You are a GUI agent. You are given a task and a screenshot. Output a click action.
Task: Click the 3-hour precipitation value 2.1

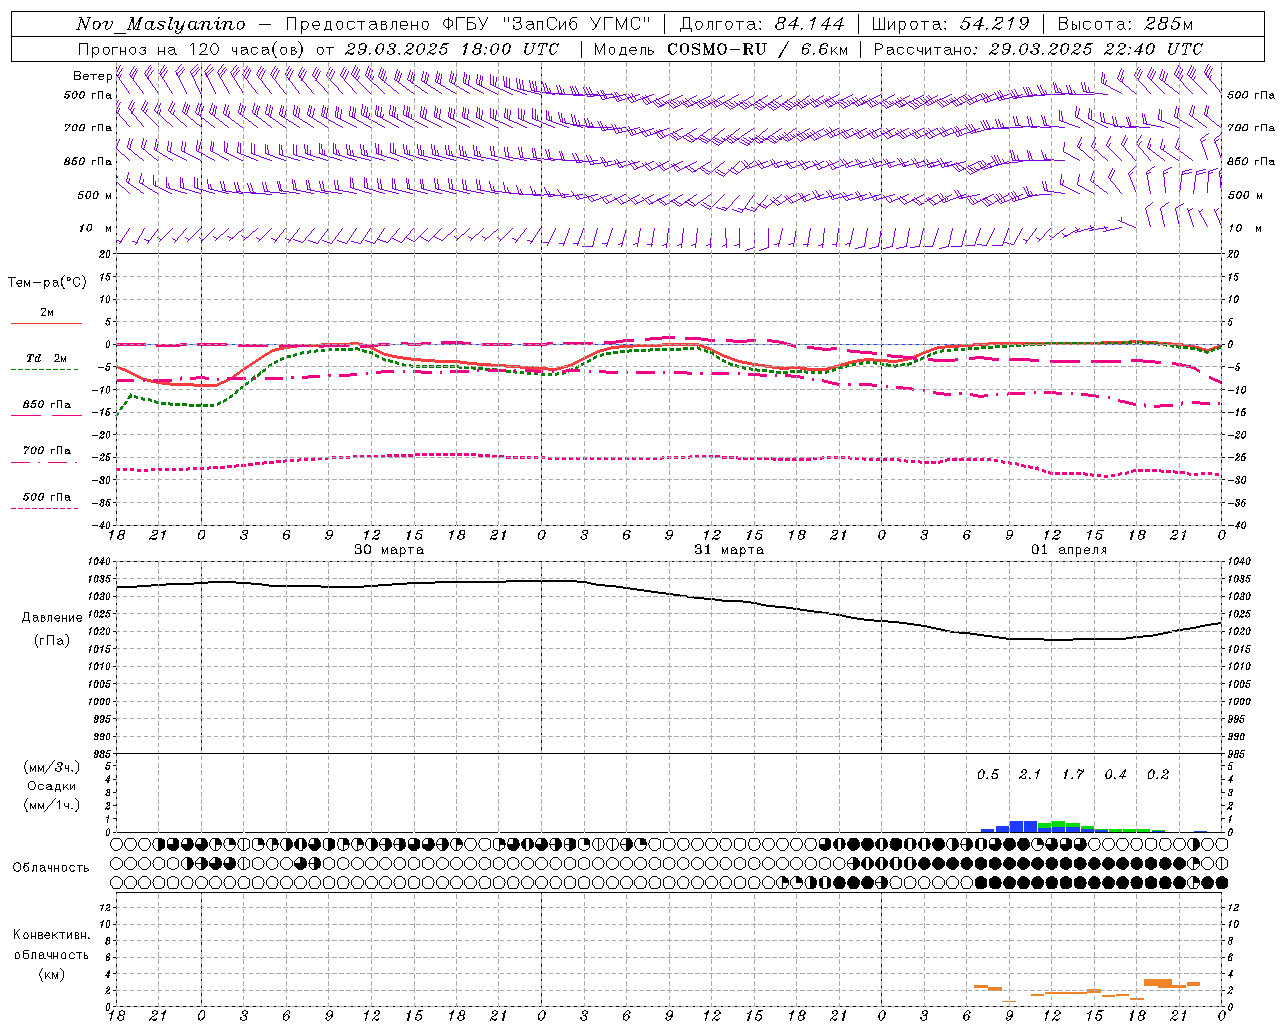point(1030,775)
